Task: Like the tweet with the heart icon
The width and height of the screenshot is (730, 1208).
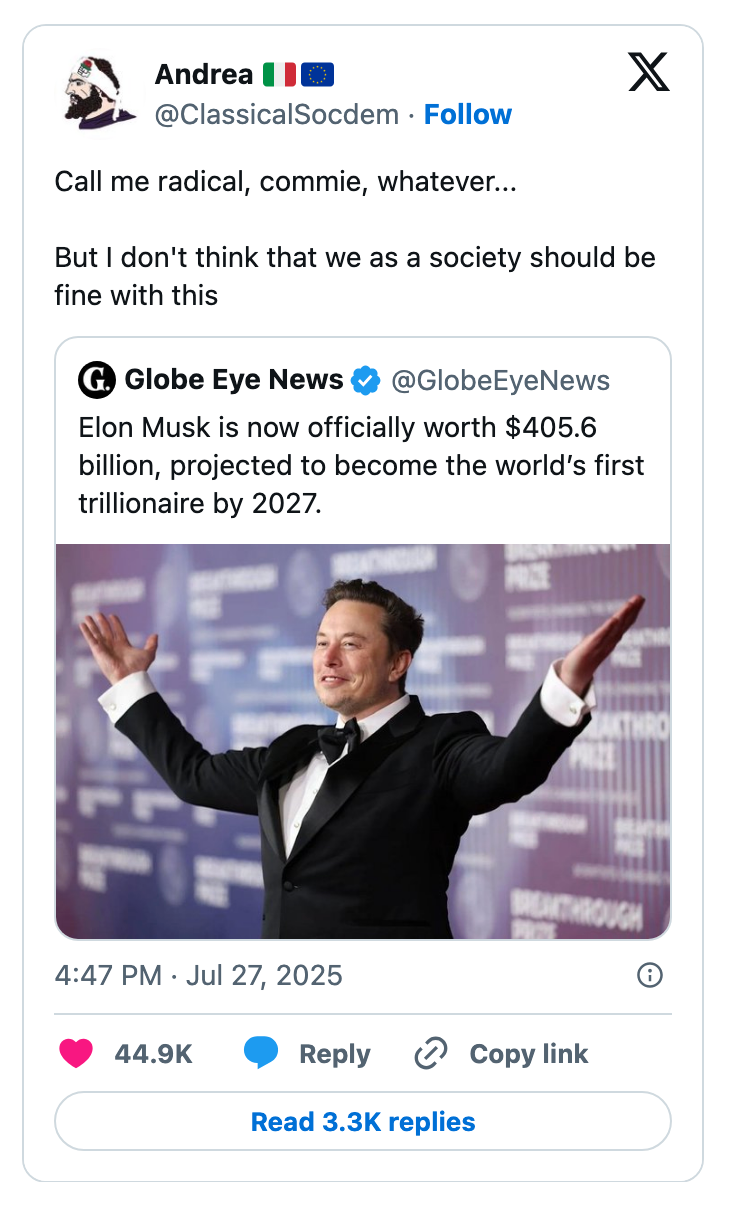Action: pyautogui.click(x=76, y=1053)
